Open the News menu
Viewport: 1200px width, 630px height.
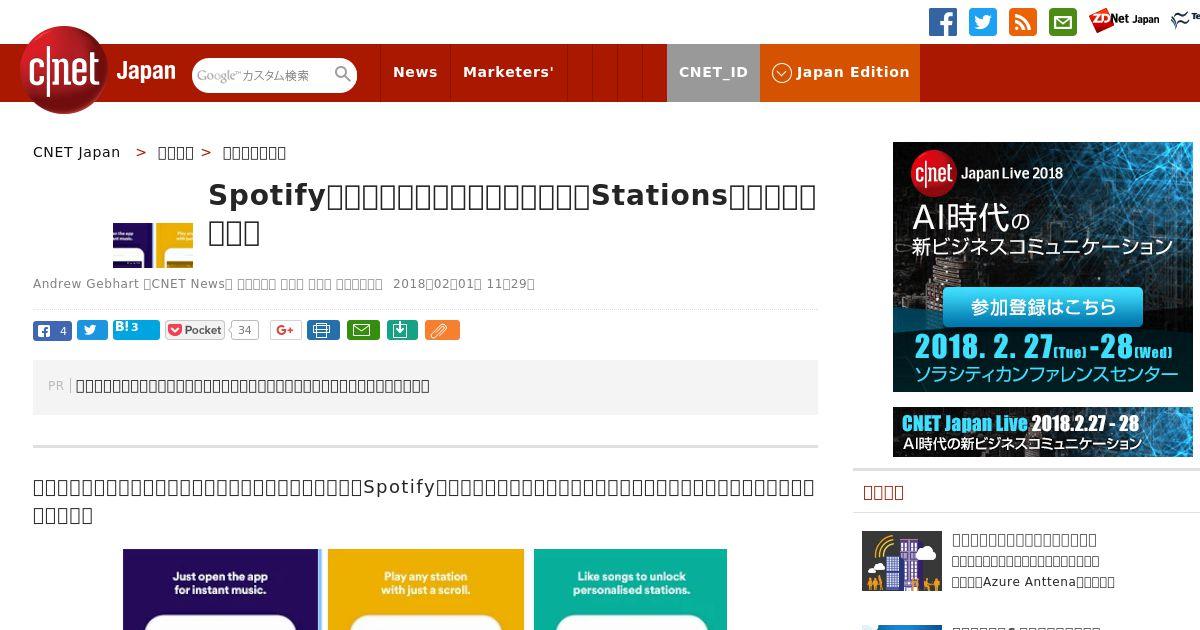[415, 72]
